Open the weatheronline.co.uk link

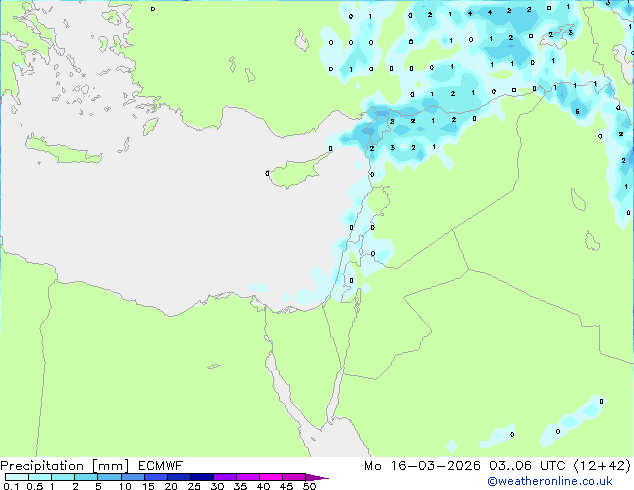(550, 481)
